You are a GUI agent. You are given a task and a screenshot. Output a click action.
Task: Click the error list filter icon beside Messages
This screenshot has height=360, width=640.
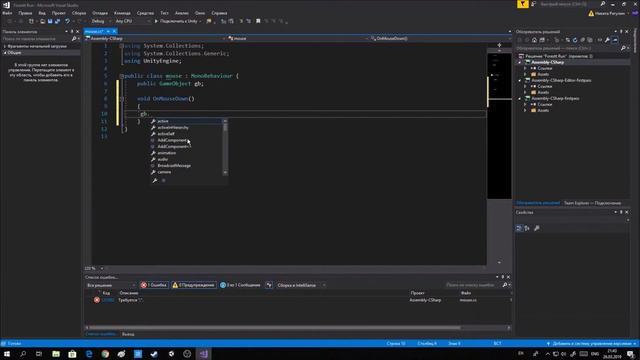coord(269,285)
